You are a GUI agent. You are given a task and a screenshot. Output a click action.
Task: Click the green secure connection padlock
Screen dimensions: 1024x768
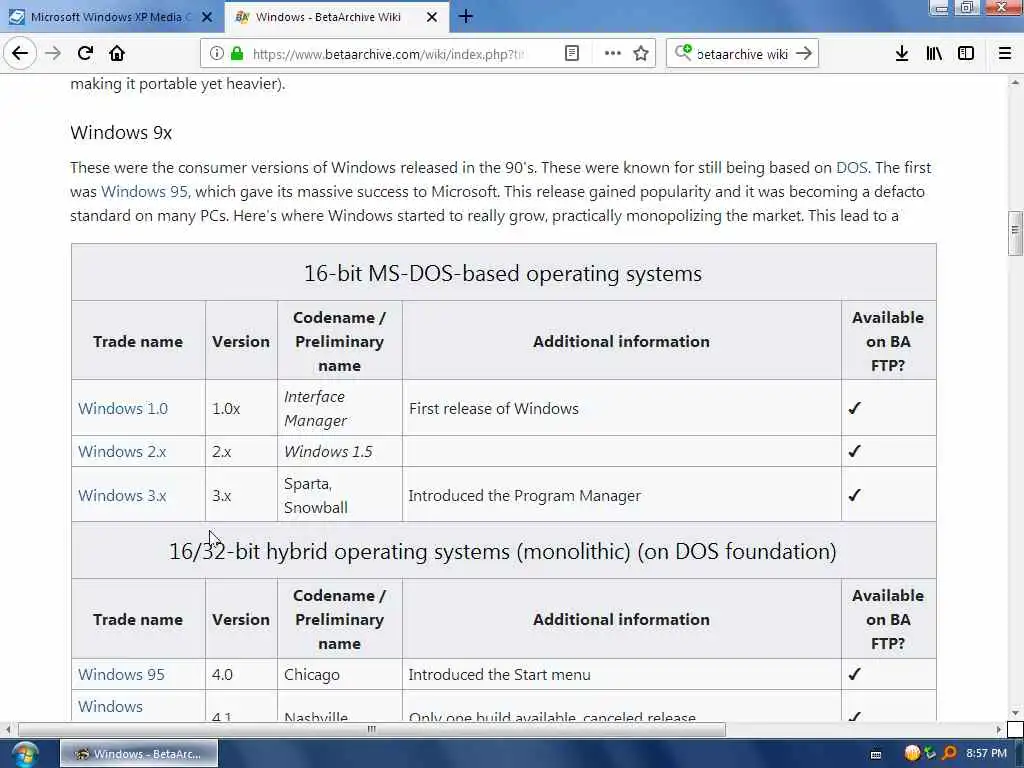click(237, 54)
